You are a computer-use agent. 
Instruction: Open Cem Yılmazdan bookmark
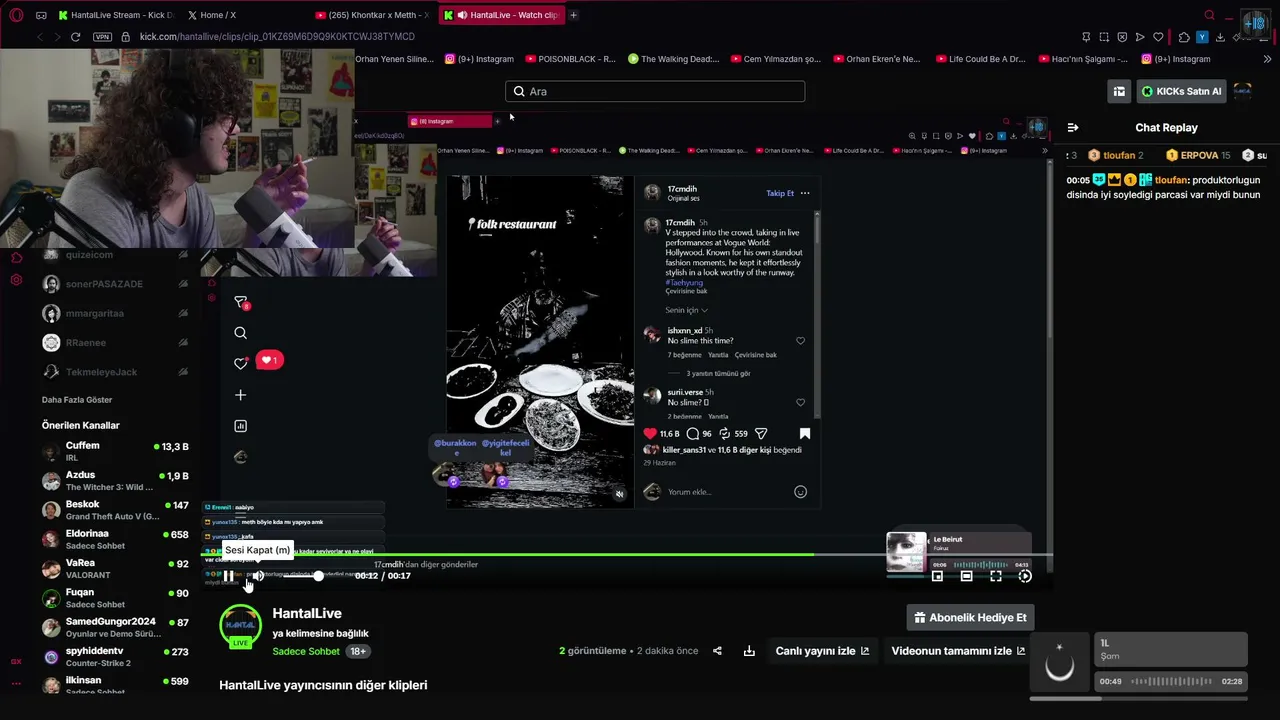[x=777, y=59]
